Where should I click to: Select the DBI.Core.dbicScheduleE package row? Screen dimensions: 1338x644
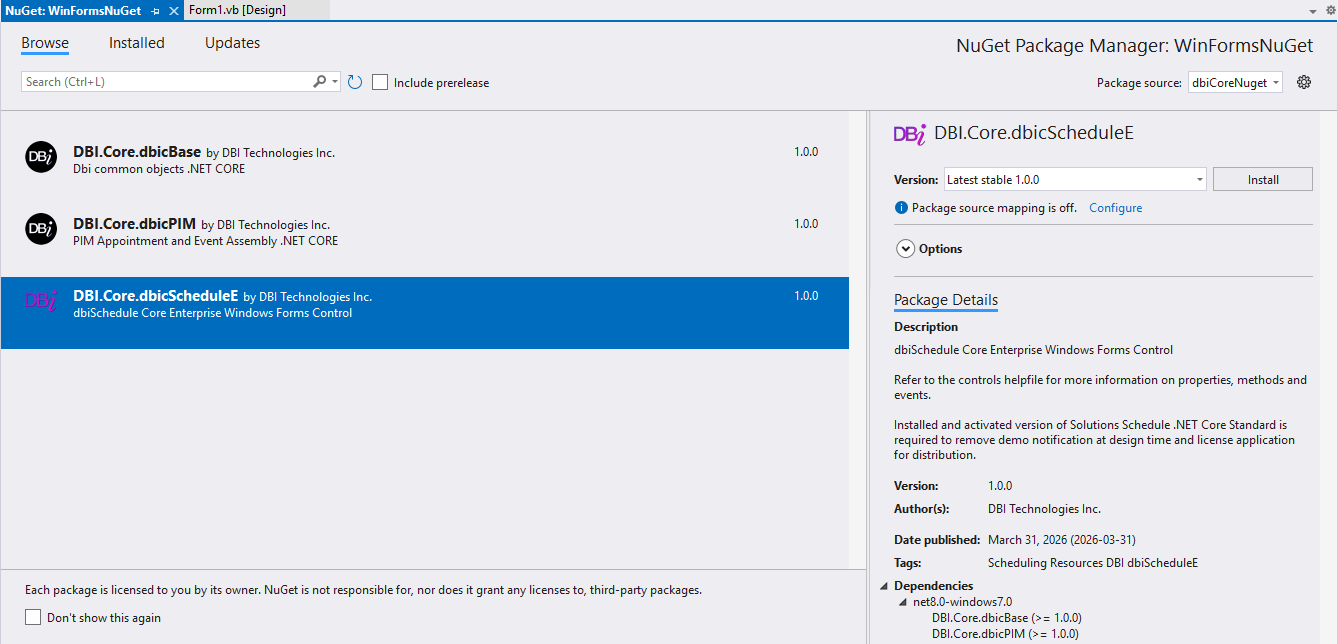424,313
